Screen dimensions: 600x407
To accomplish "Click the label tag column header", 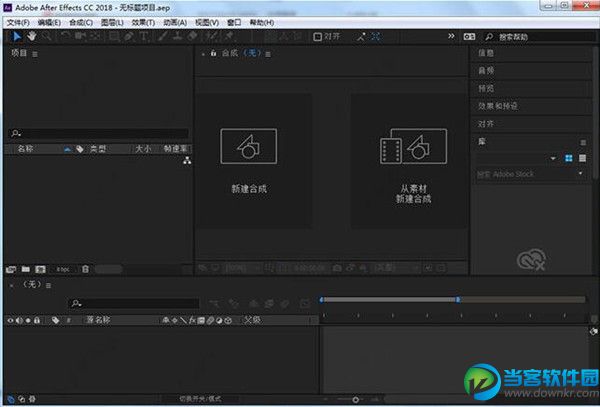I will [80, 149].
